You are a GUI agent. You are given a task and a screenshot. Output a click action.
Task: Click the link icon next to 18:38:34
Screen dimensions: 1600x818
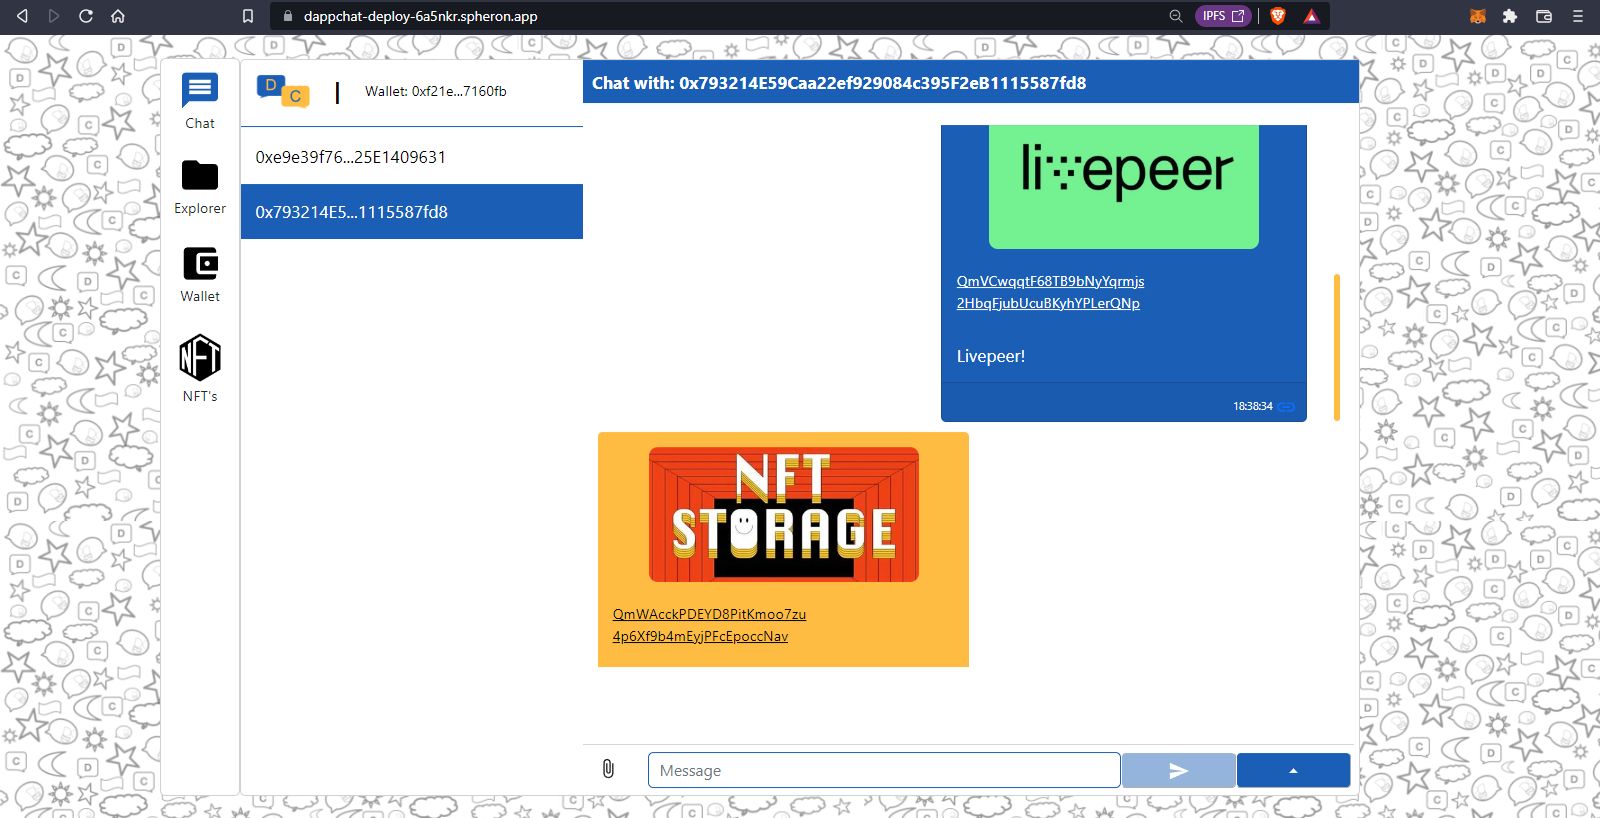tap(1286, 407)
